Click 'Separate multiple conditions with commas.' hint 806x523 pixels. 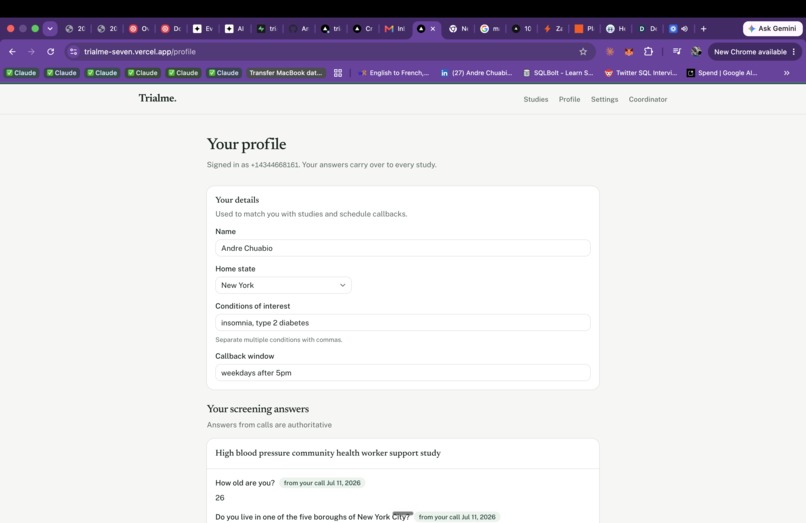pos(279,339)
